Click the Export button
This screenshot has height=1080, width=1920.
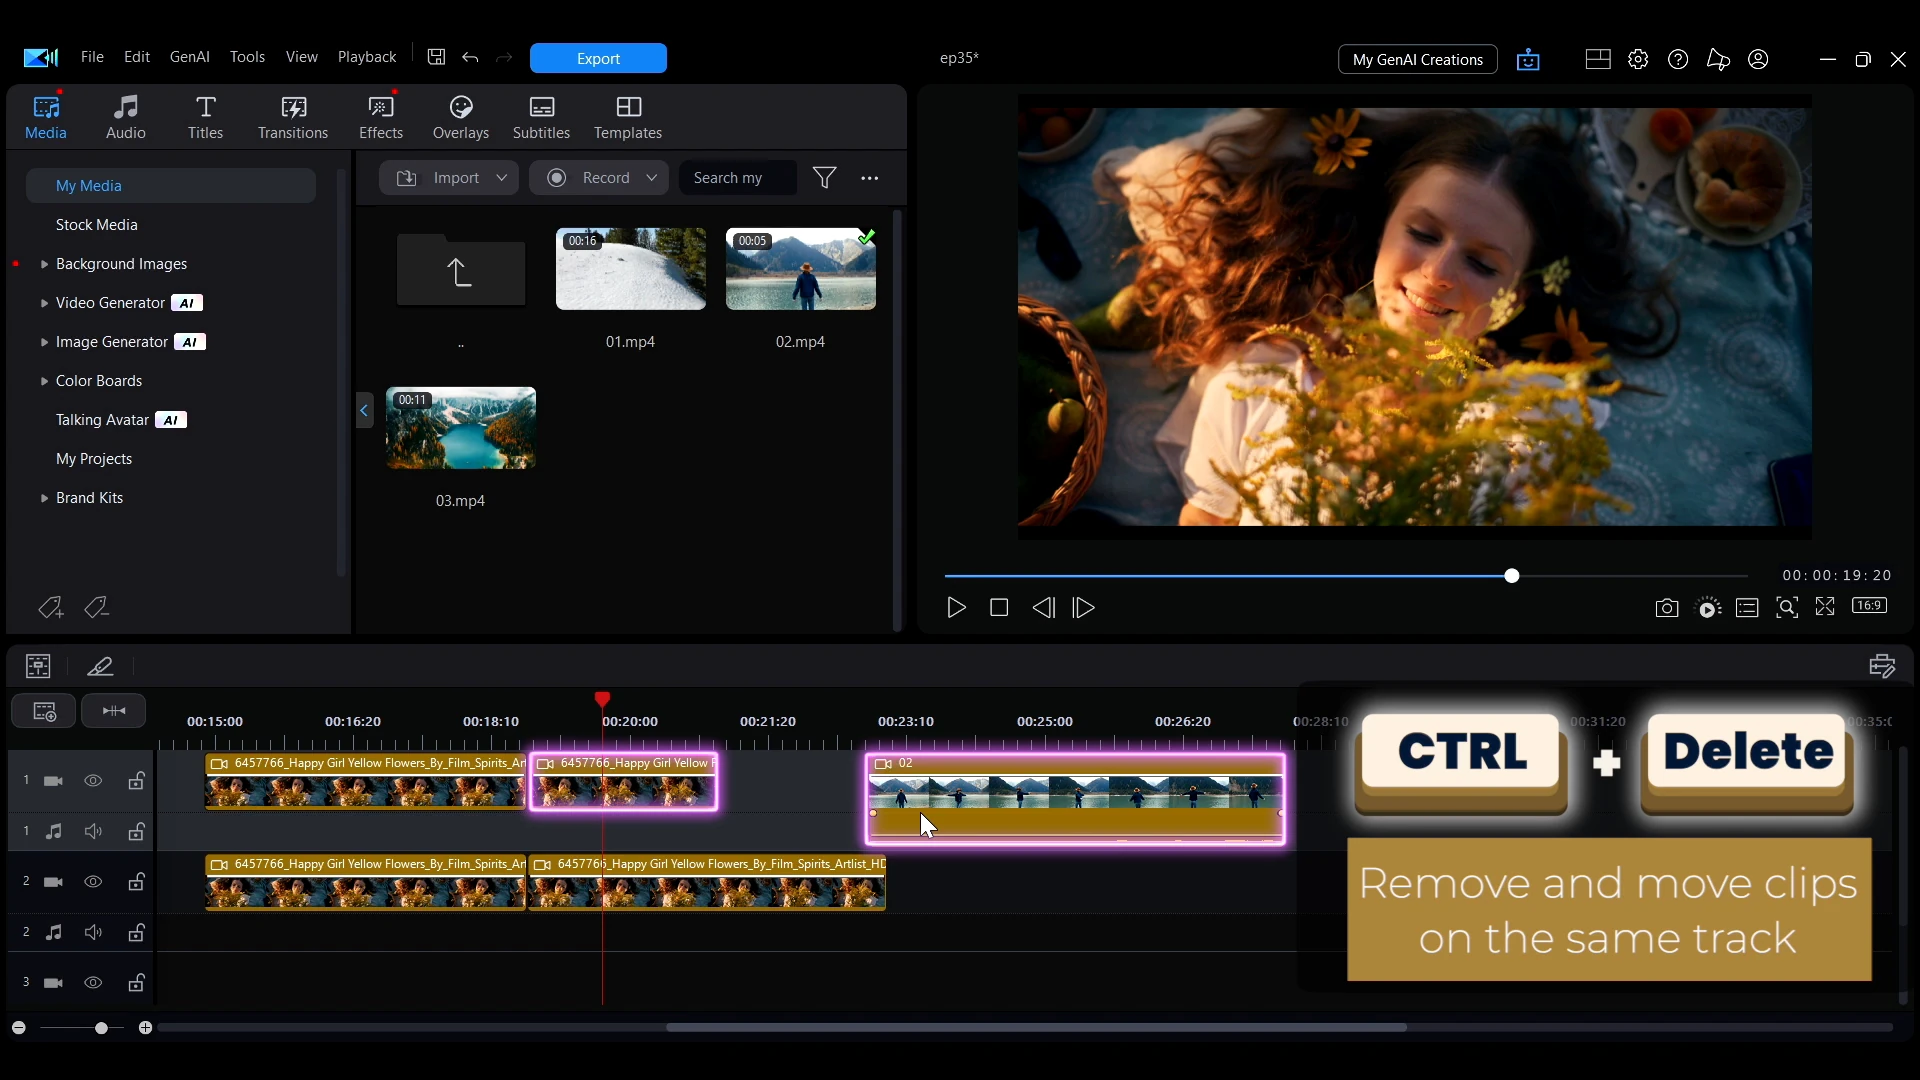coord(598,58)
